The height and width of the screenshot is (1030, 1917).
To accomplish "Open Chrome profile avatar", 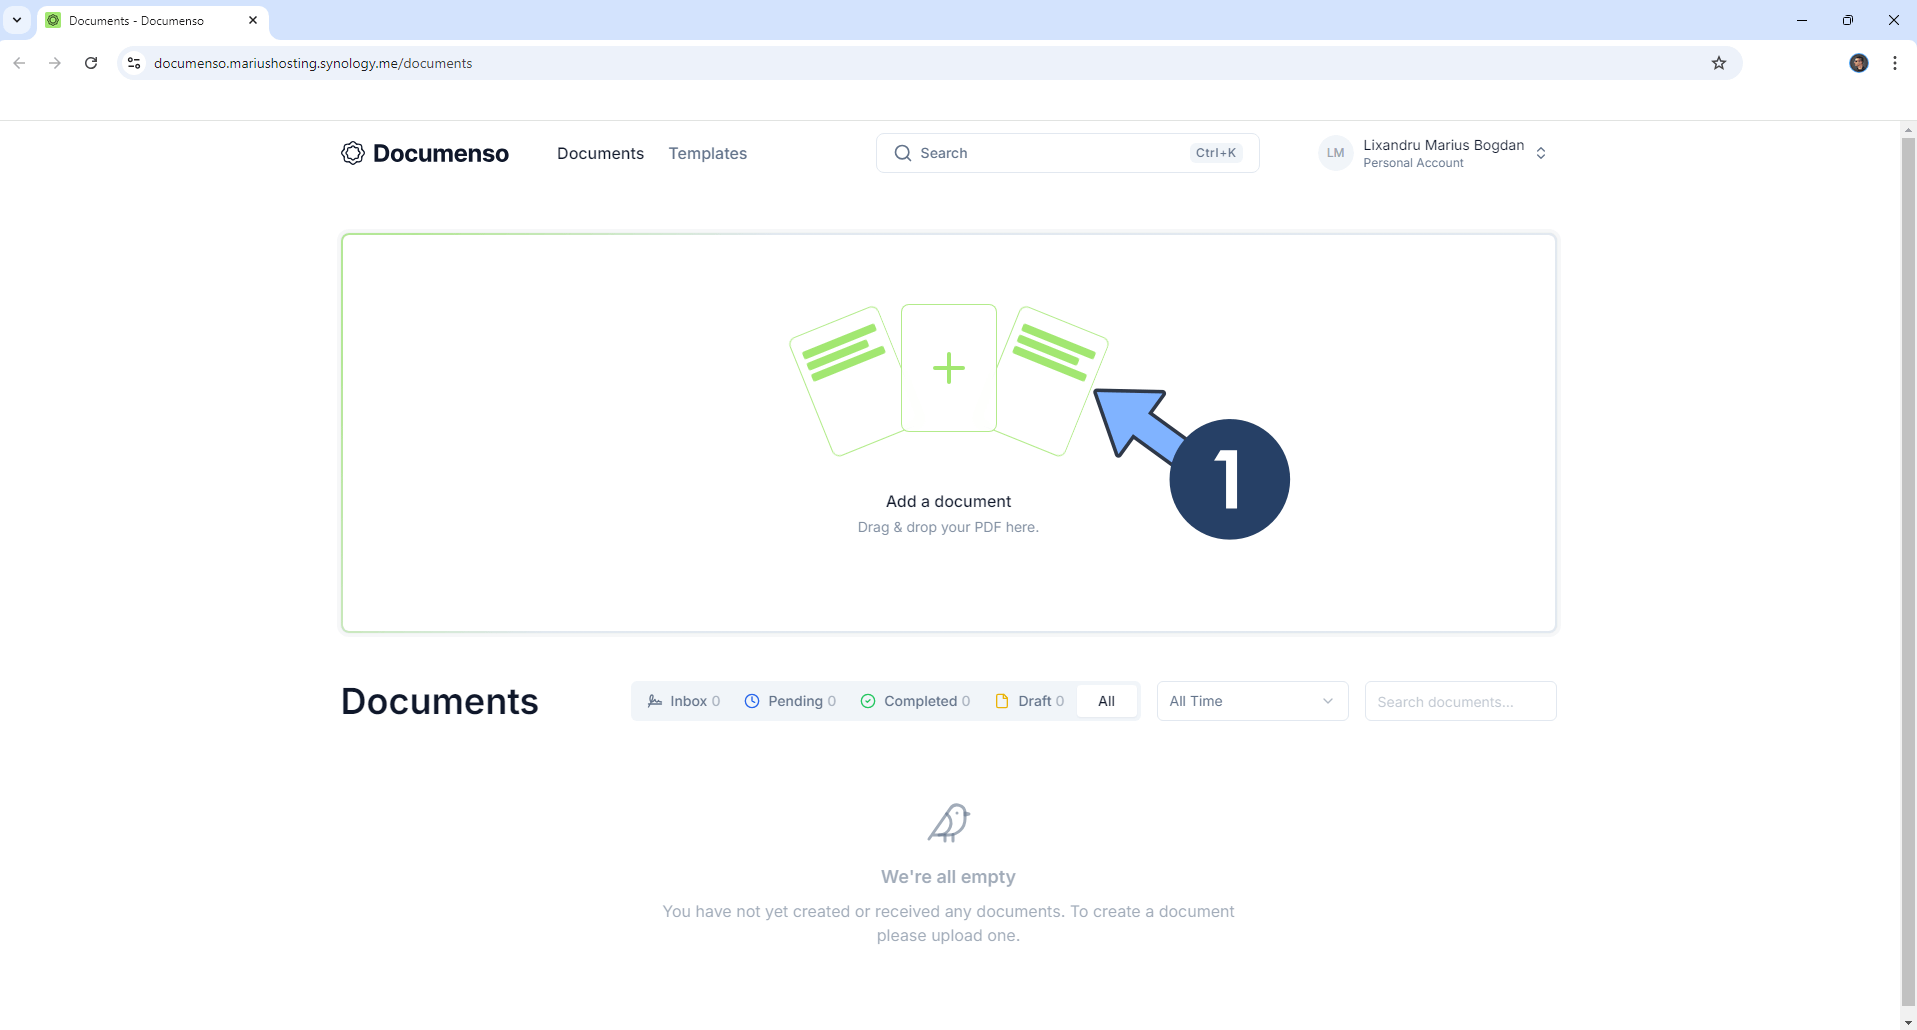I will coord(1859,63).
